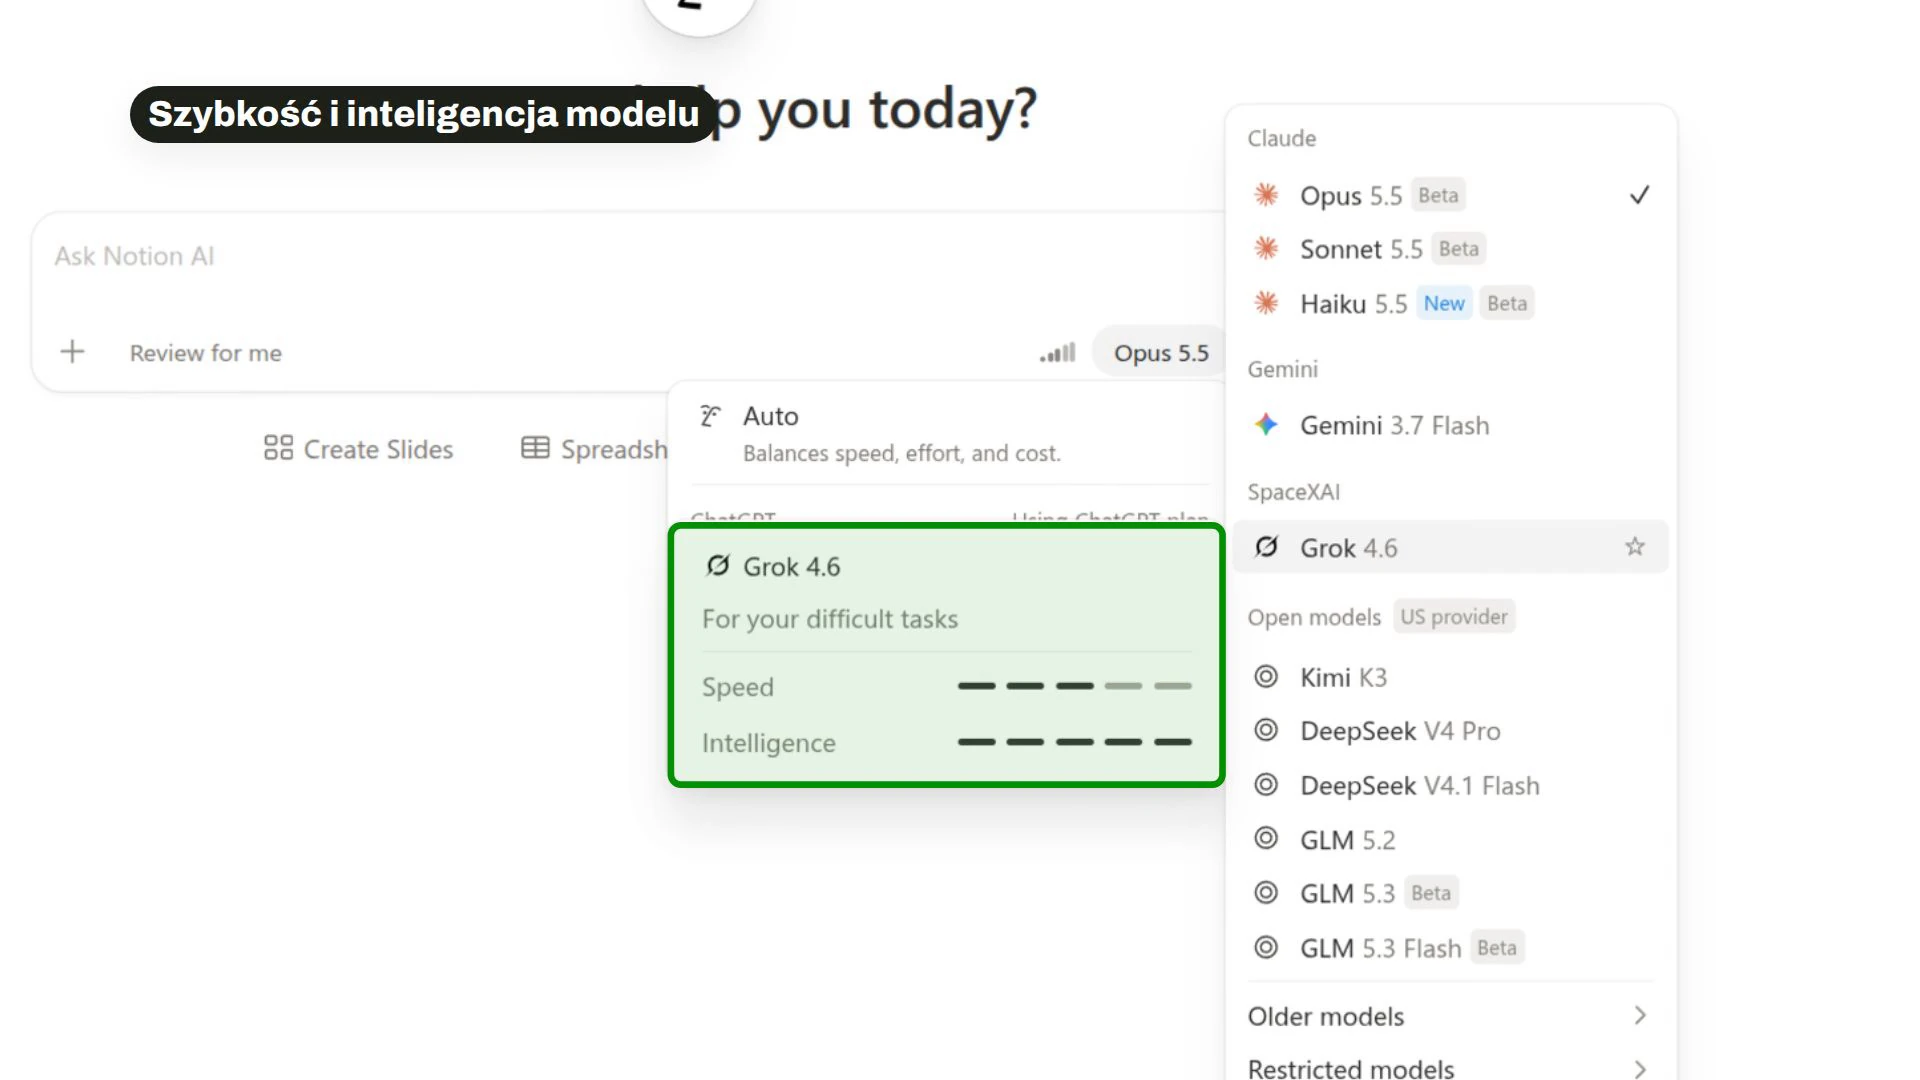Select Opus 5.5 in Claude list
This screenshot has height=1080, width=1920.
point(1450,195)
